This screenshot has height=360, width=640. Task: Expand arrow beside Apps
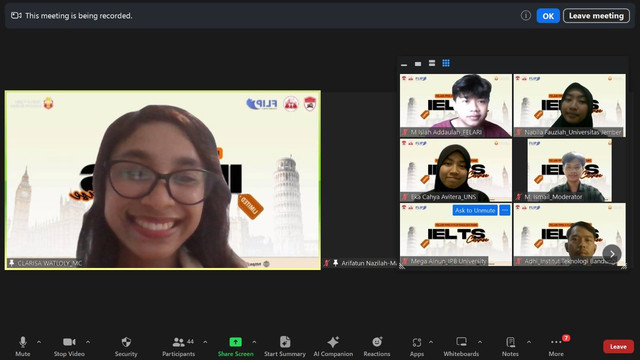[x=431, y=342]
